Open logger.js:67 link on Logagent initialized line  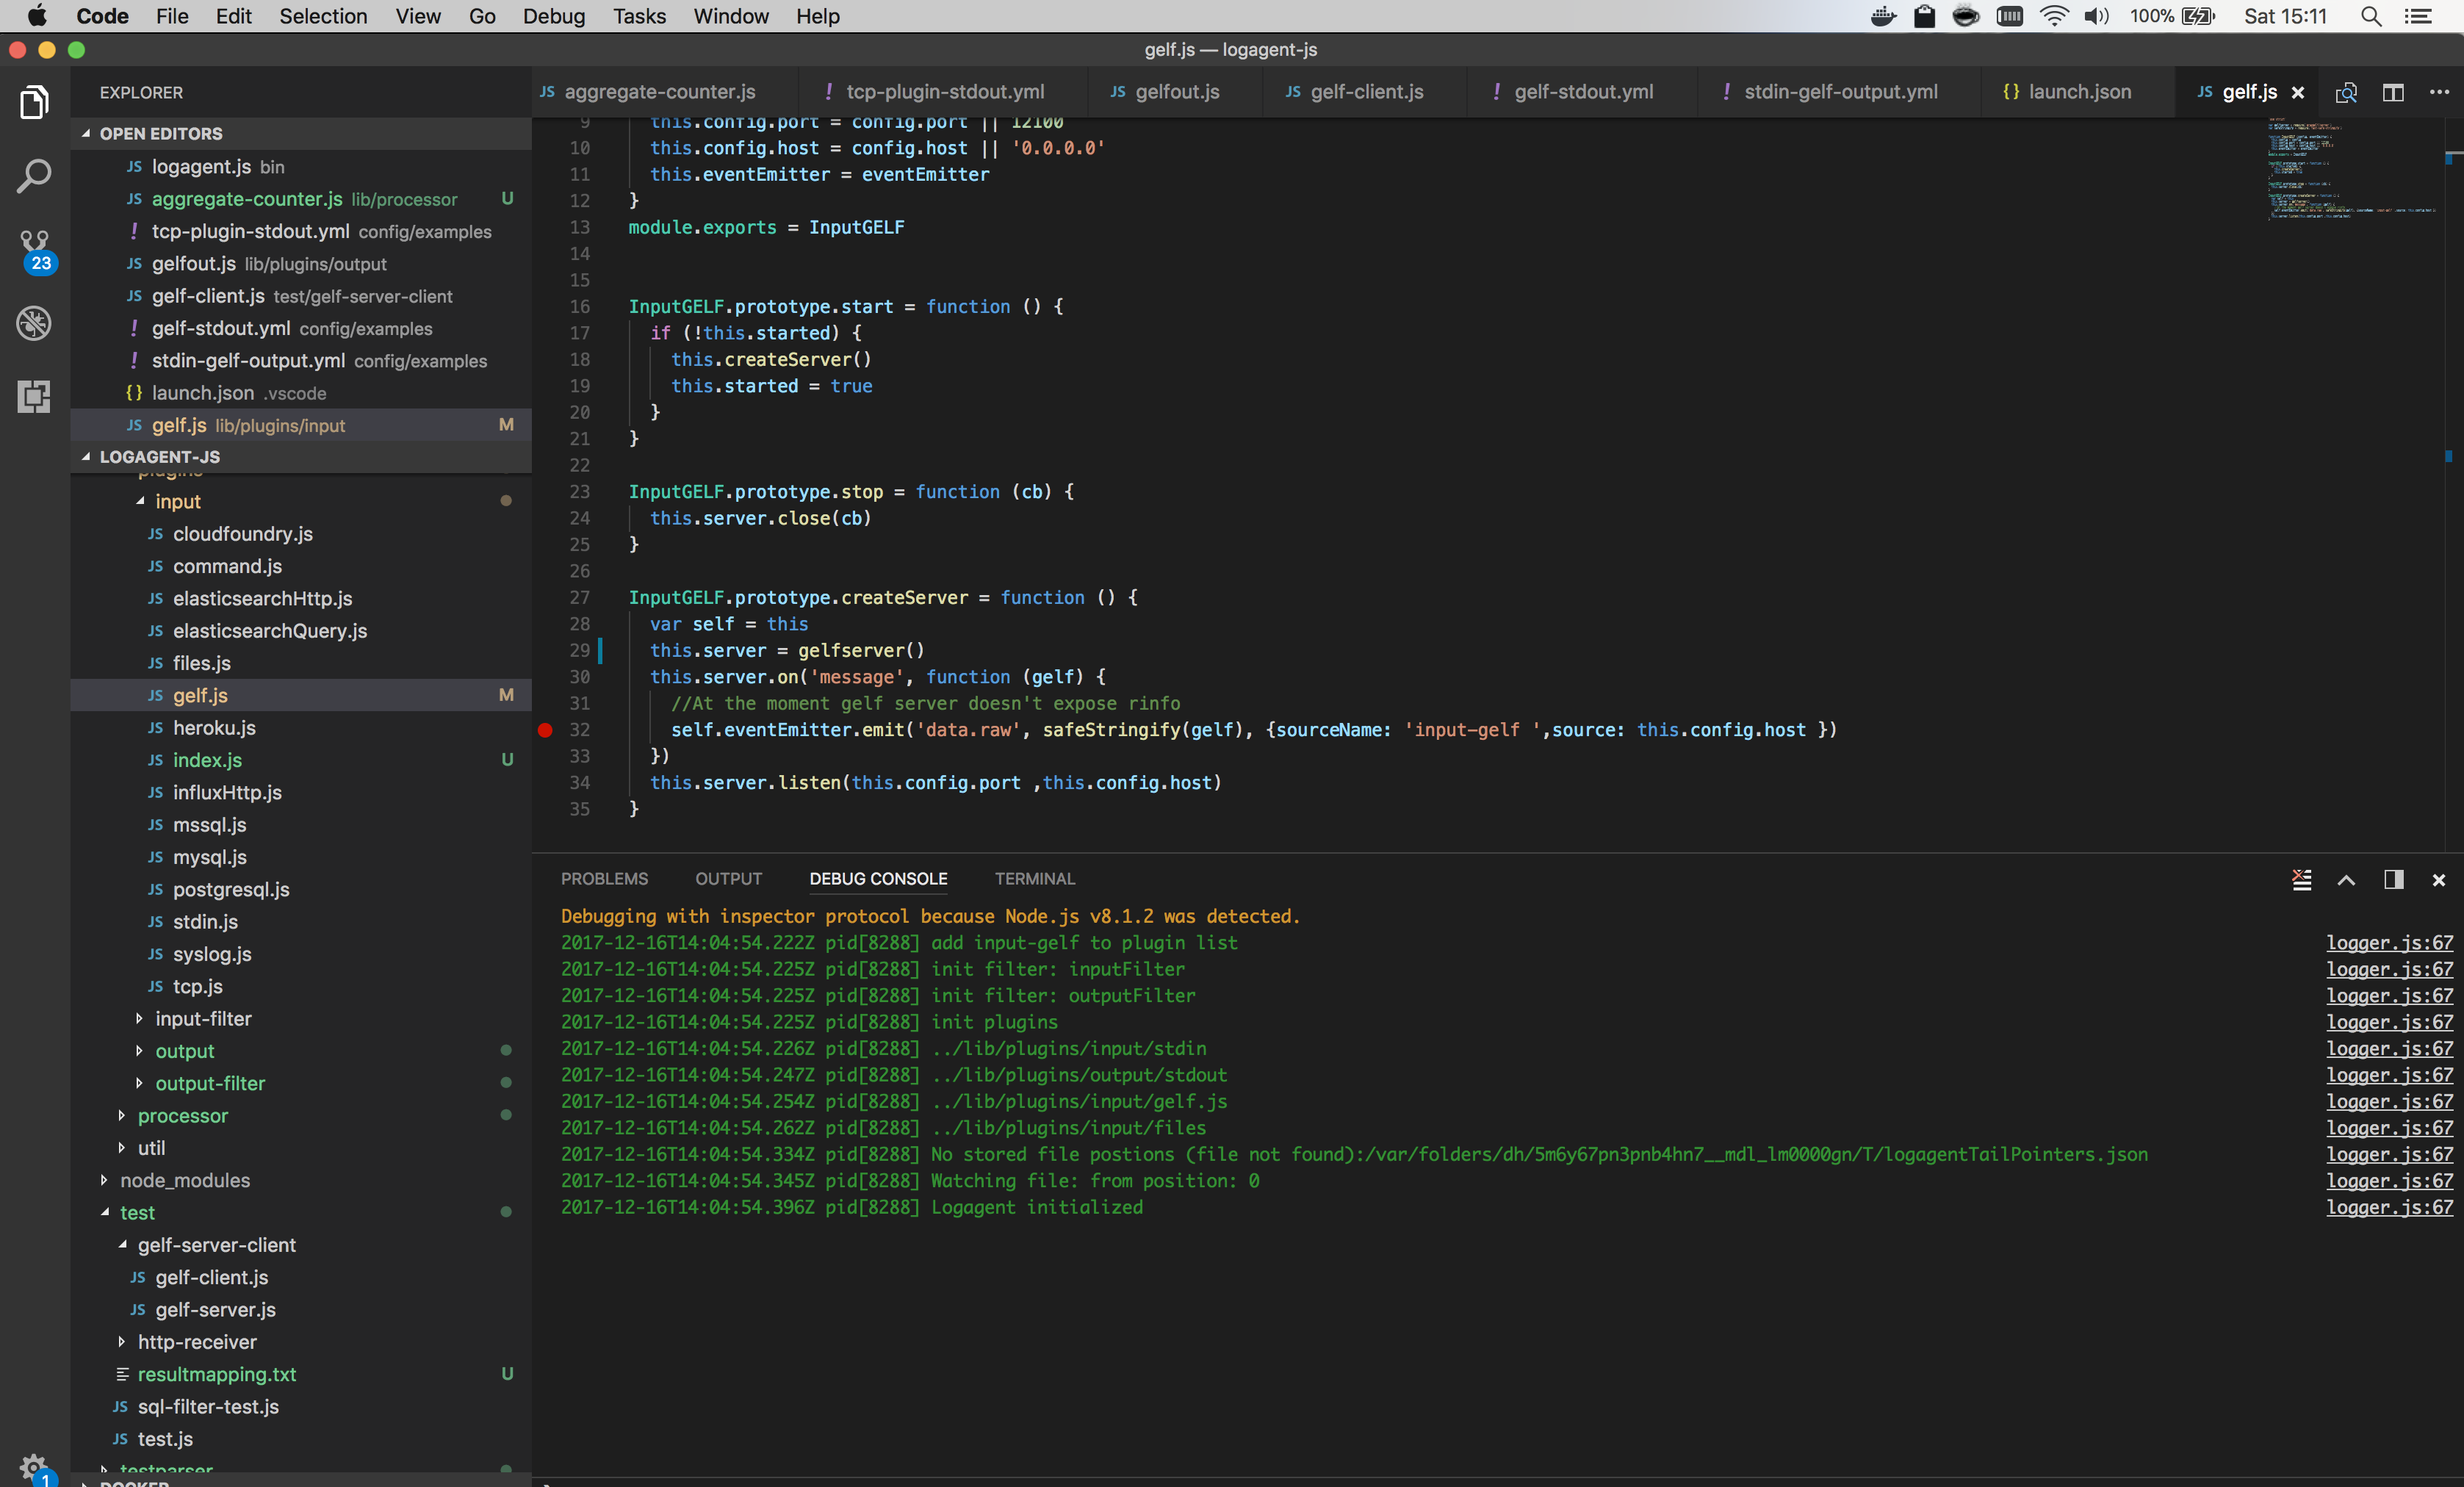[x=2389, y=1207]
